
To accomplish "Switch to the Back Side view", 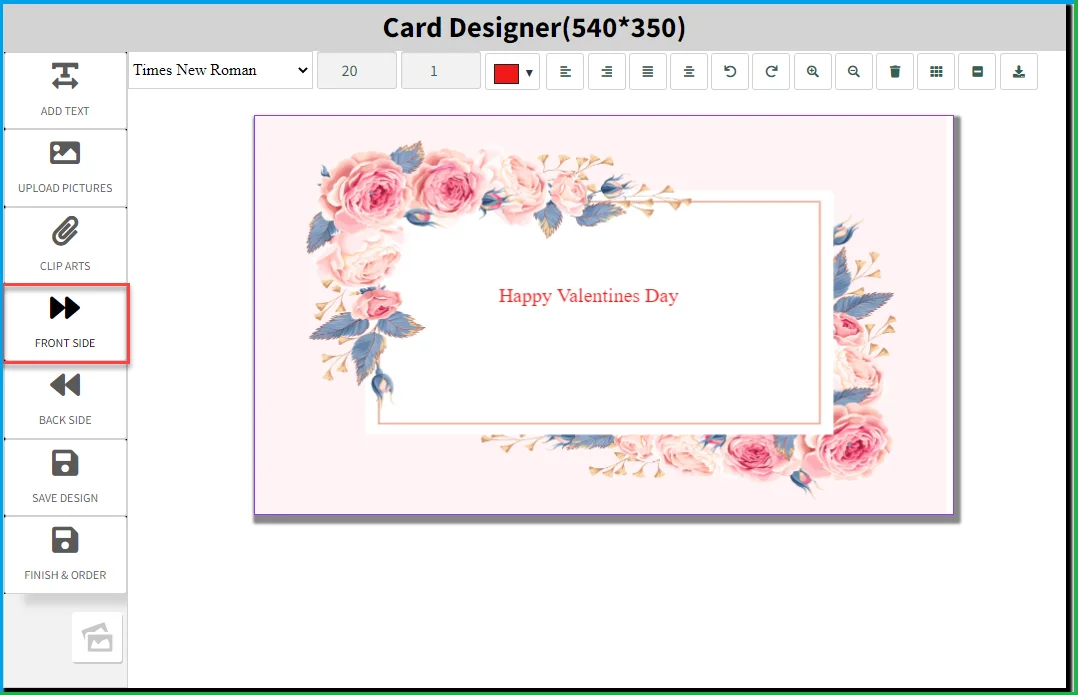I will coord(65,400).
